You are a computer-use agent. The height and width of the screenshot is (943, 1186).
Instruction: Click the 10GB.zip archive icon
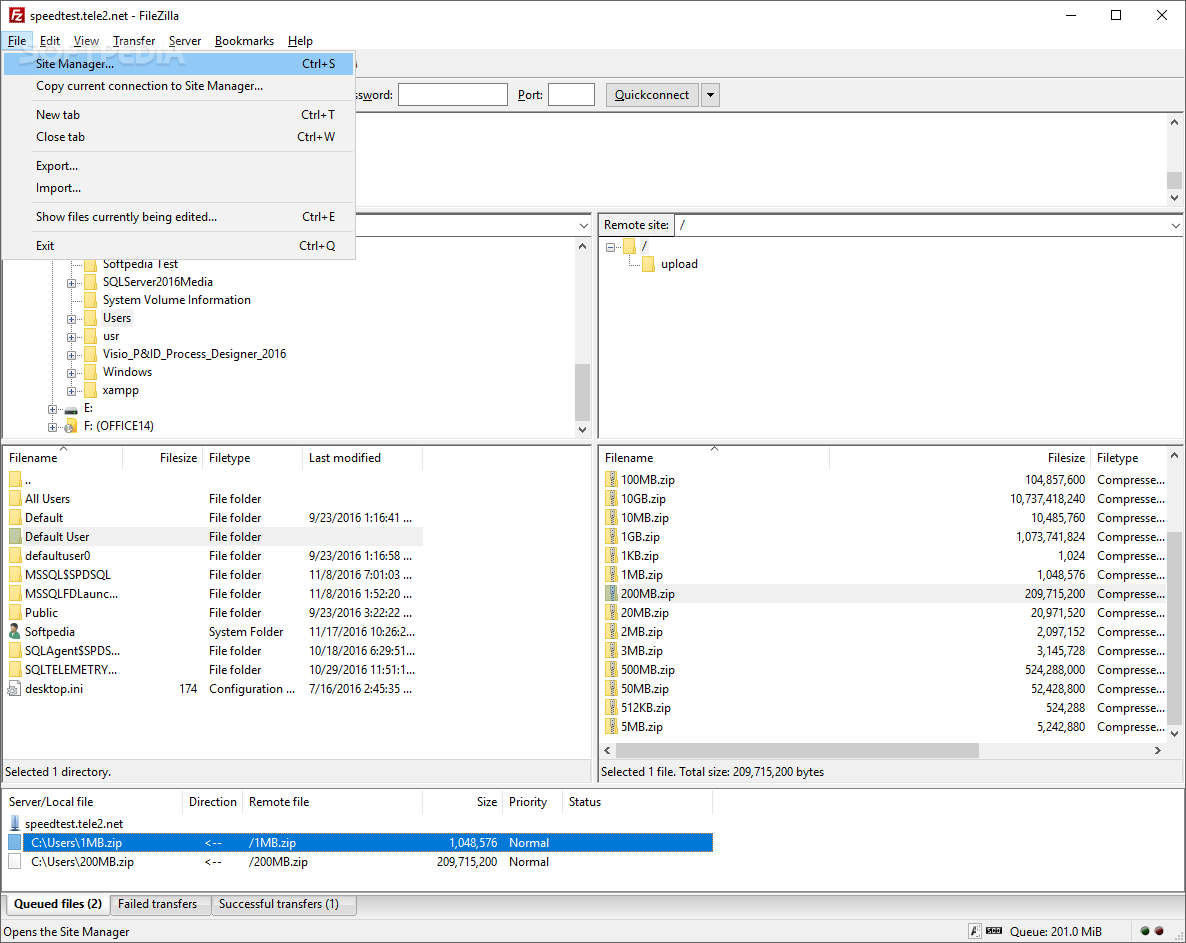(612, 498)
